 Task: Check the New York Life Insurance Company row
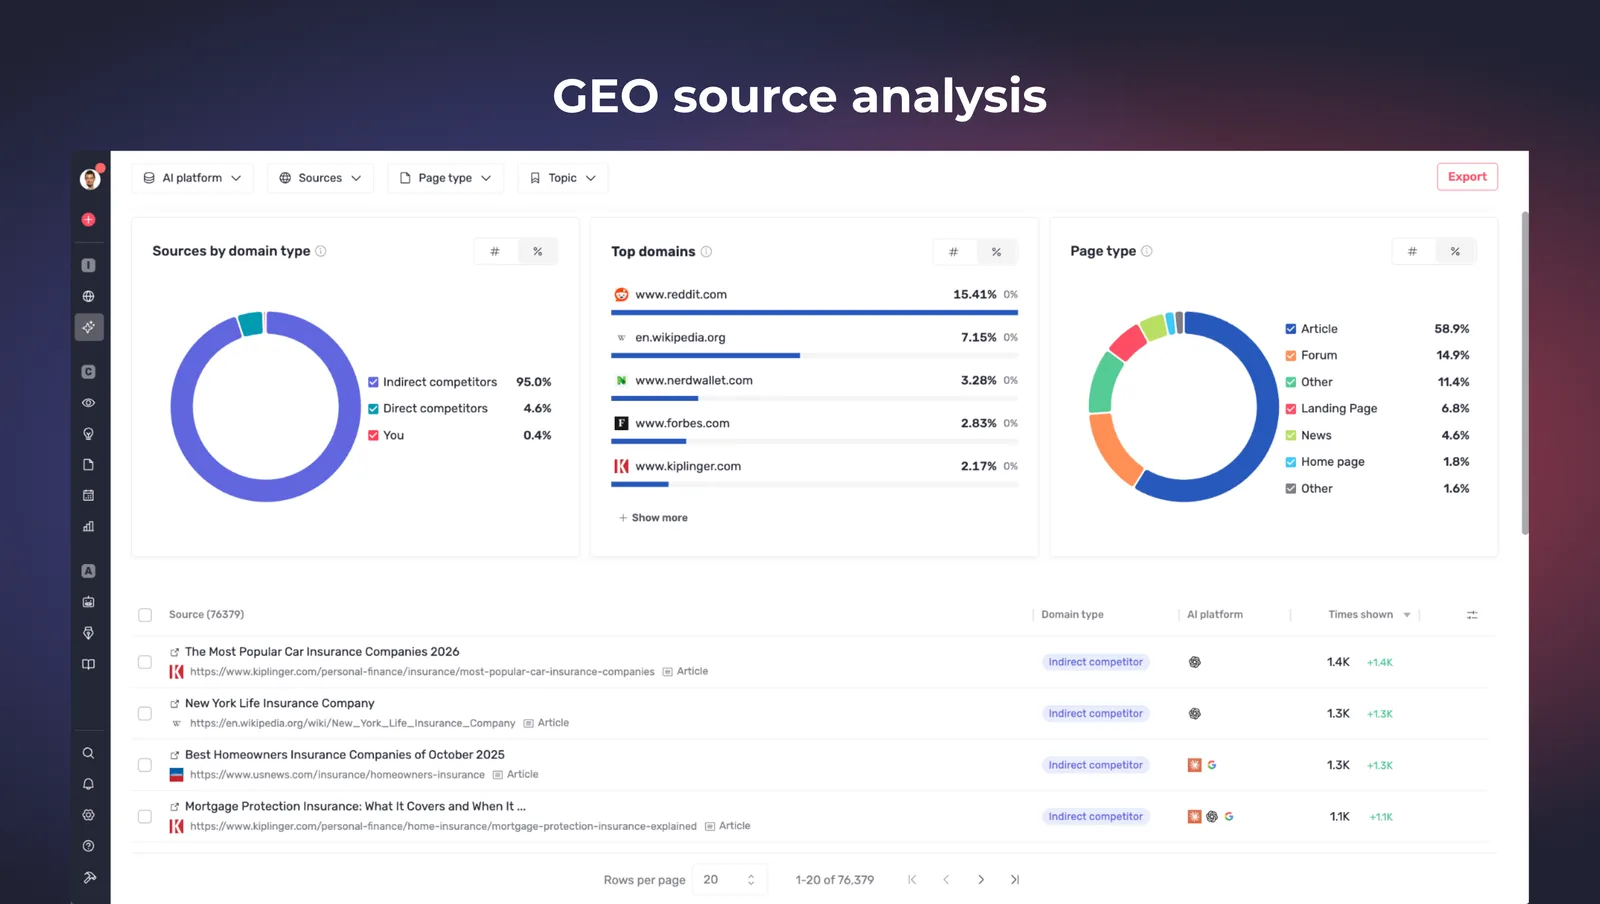coord(145,714)
